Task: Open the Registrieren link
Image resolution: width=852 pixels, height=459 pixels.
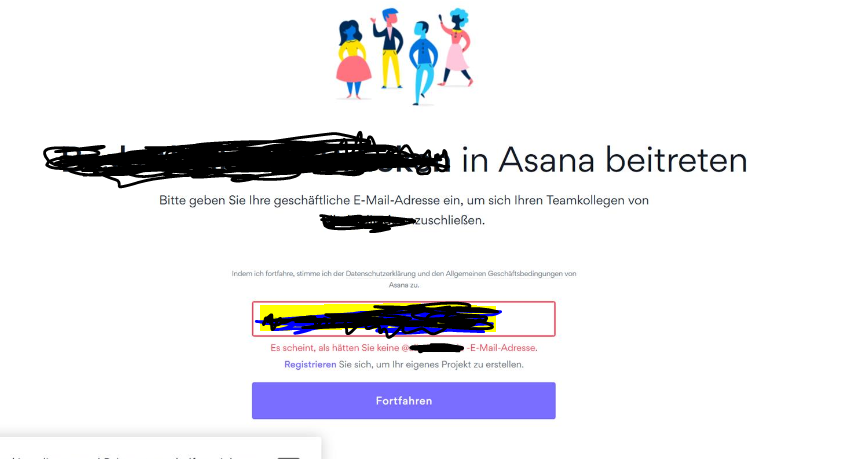Action: tap(310, 364)
